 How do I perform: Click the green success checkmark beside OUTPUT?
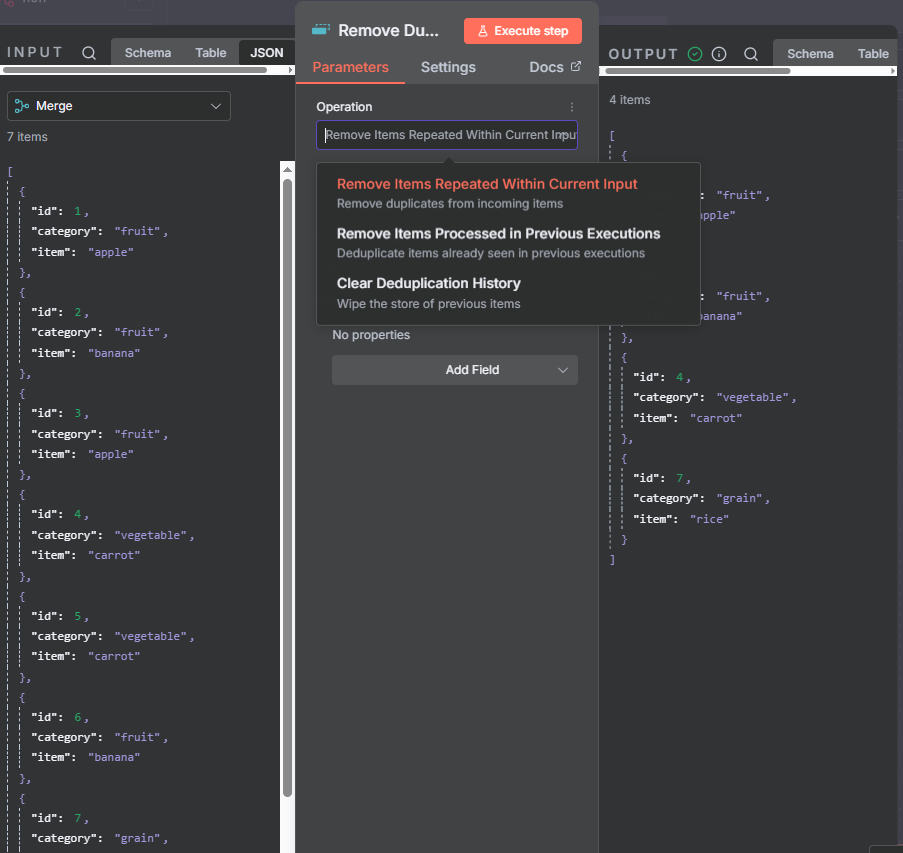(x=695, y=54)
